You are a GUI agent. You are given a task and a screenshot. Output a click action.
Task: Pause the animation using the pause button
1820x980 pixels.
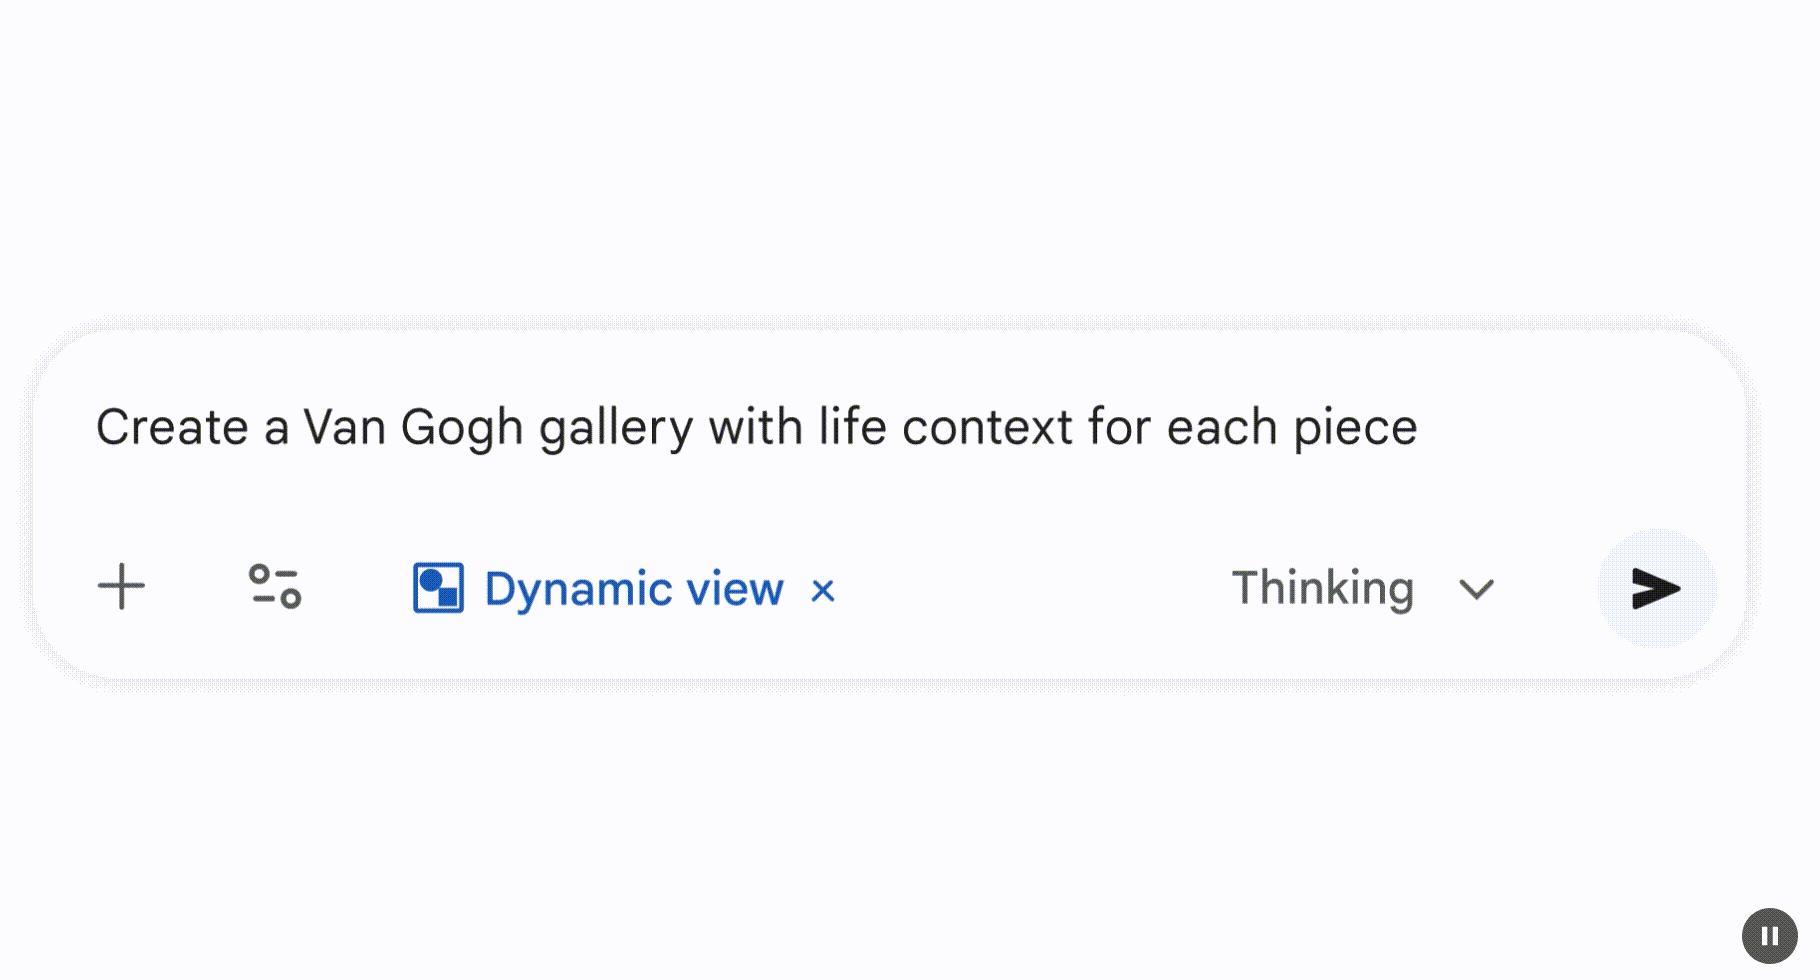coord(1769,936)
